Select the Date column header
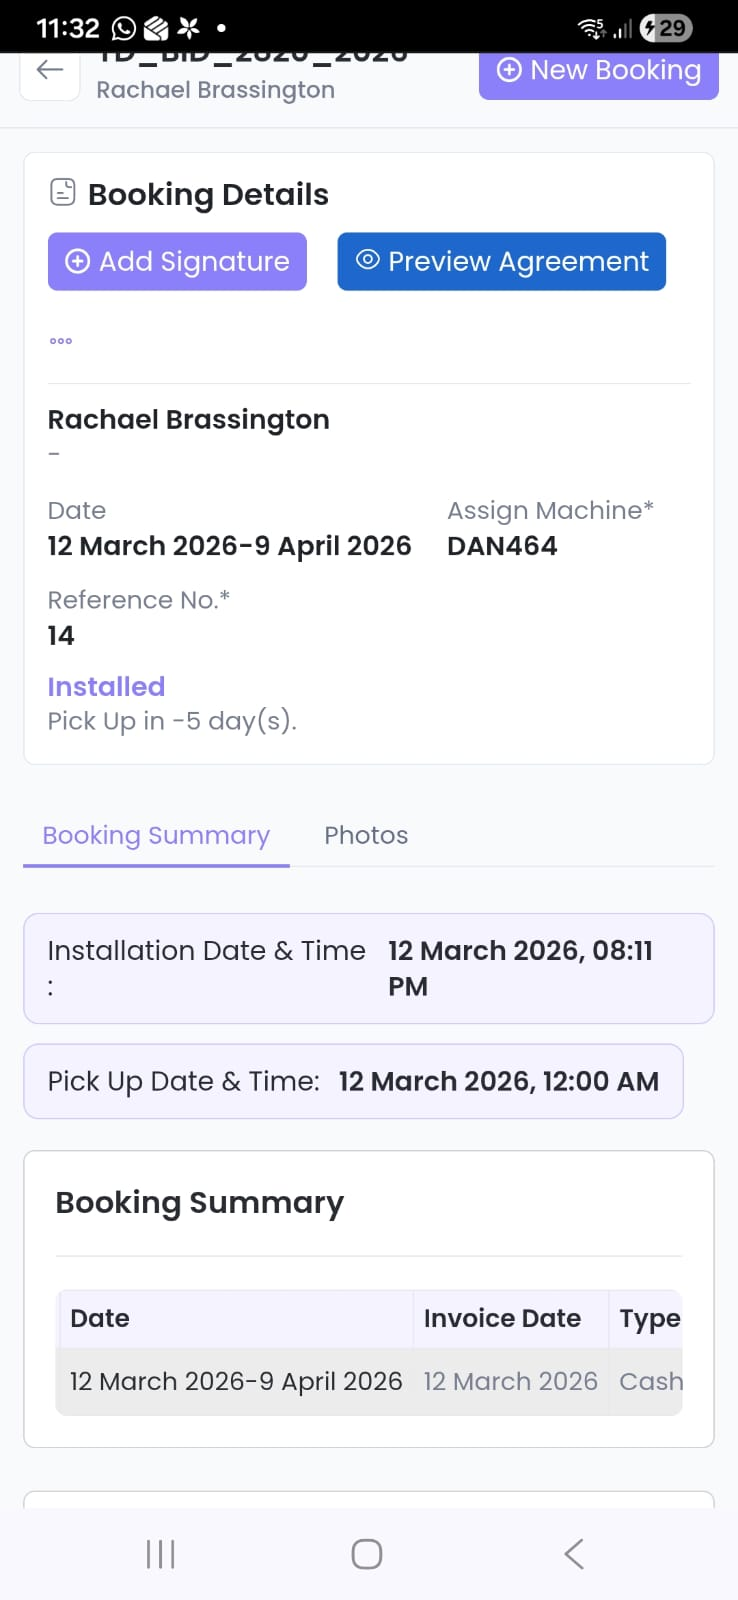The width and height of the screenshot is (738, 1600). (x=100, y=1318)
